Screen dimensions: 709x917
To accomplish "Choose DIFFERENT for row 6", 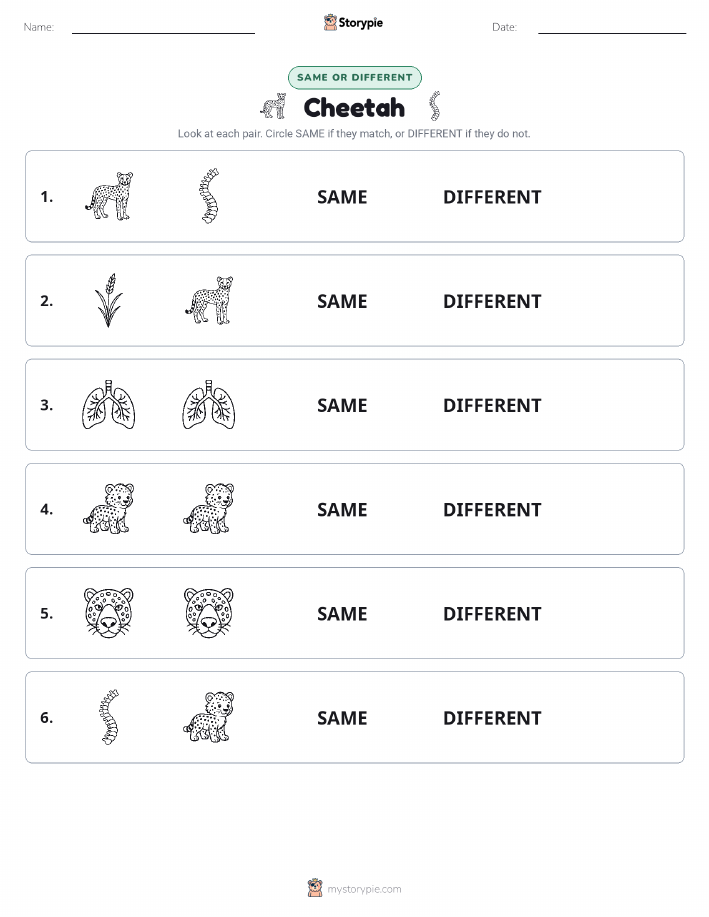I will (x=492, y=718).
